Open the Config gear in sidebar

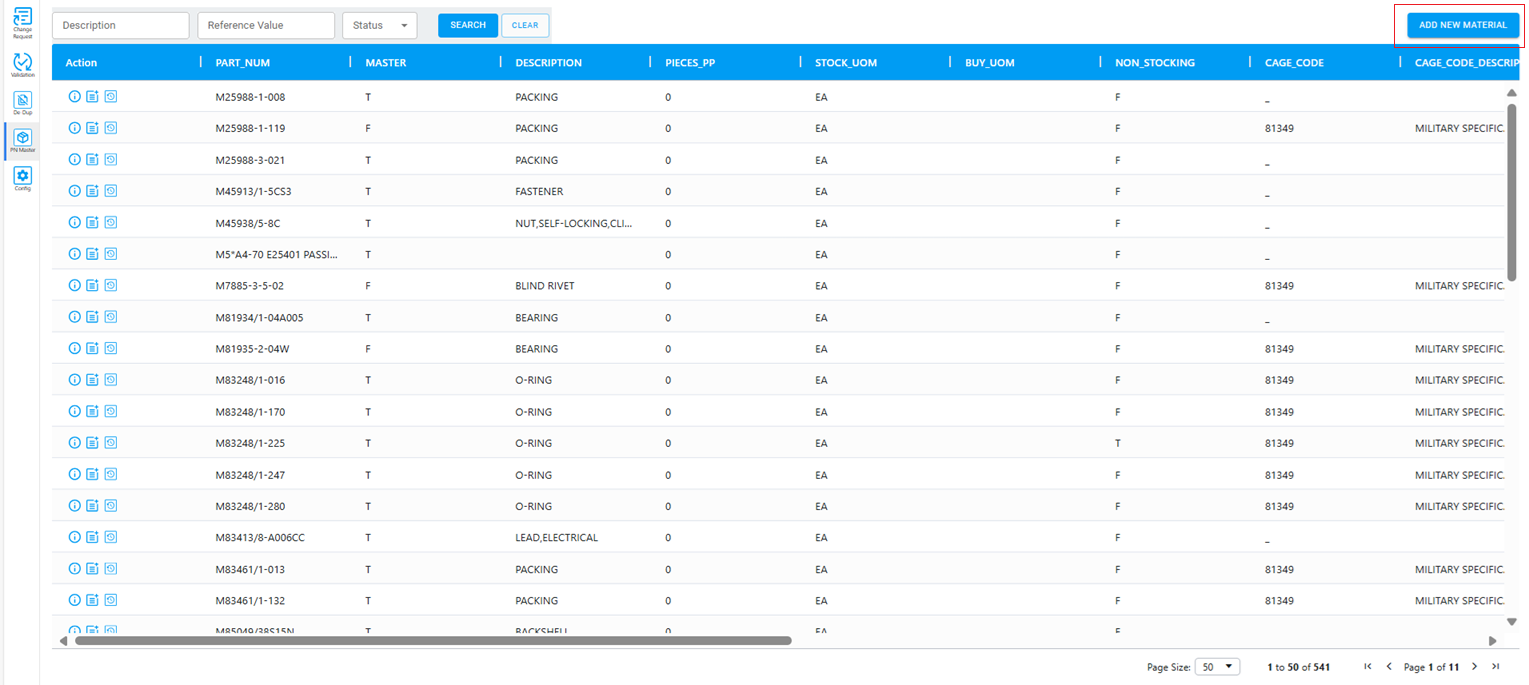(x=22, y=178)
